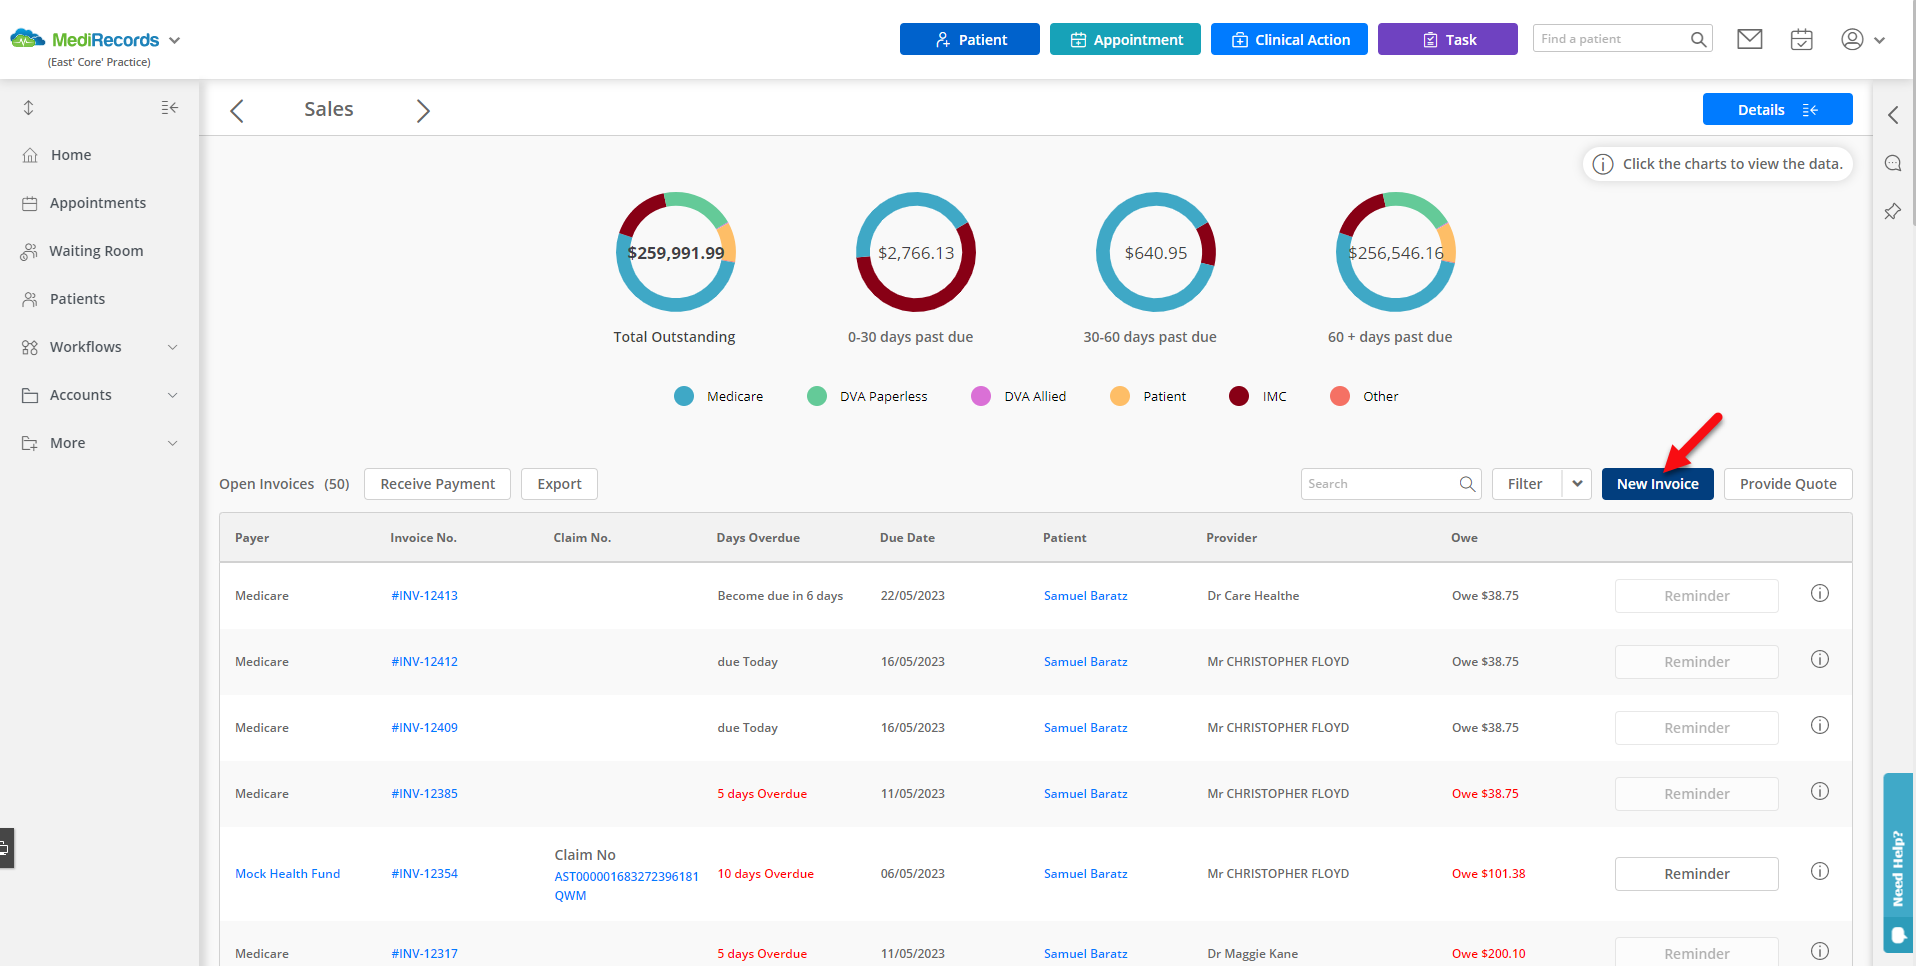Open invoice #INV-12385
The image size is (1916, 966).
(425, 793)
